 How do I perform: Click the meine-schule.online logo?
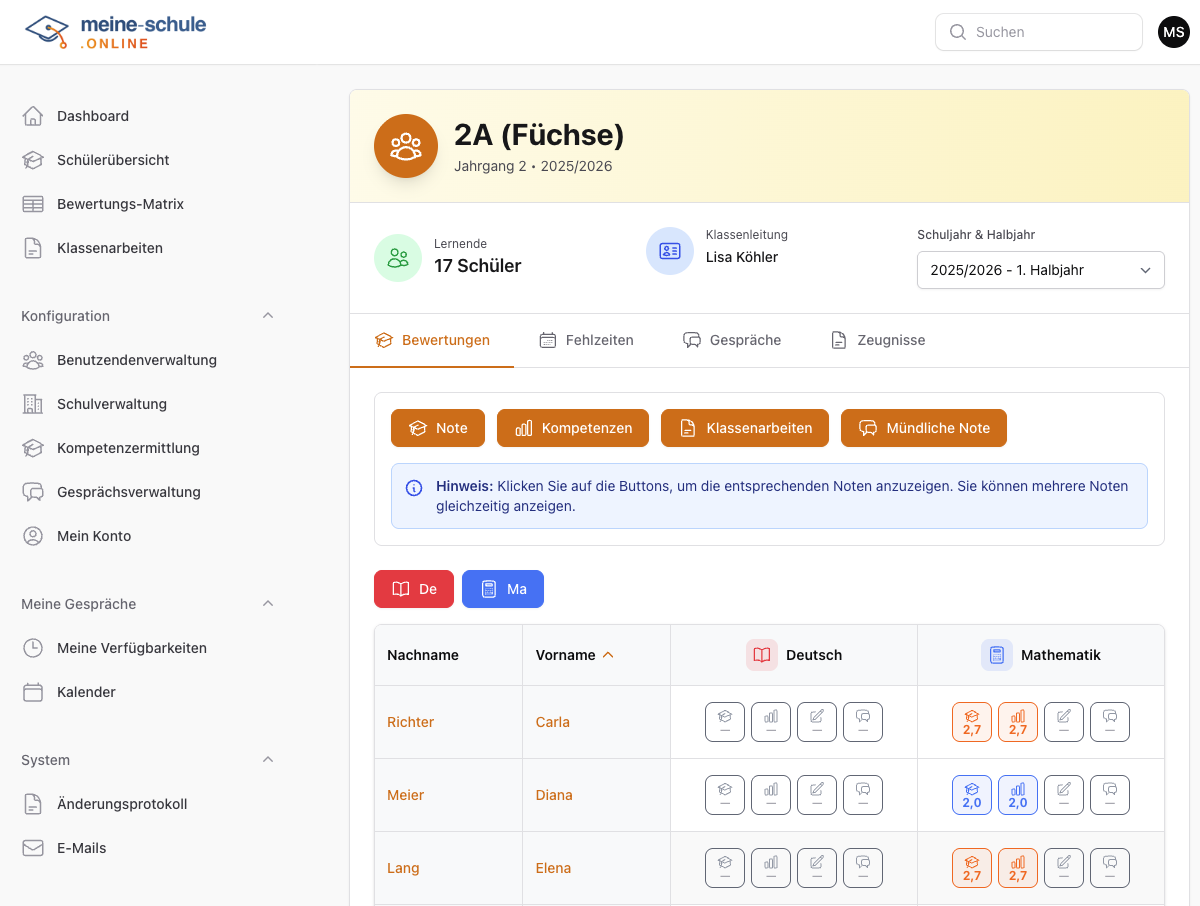click(115, 32)
